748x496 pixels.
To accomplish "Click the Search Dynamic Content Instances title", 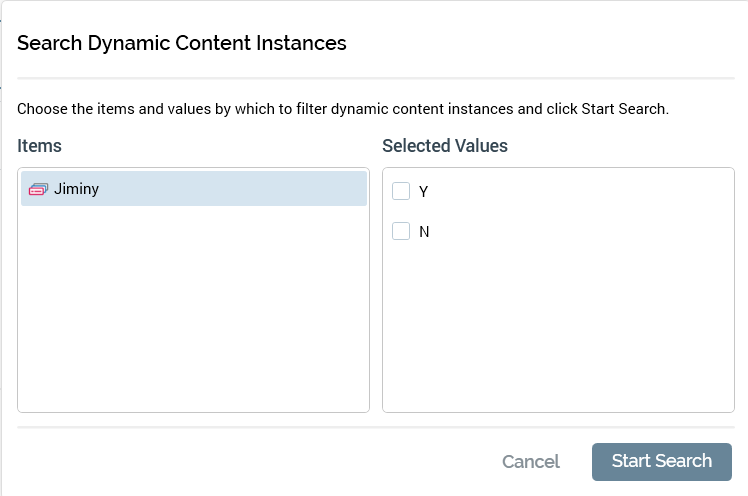I will 181,43.
